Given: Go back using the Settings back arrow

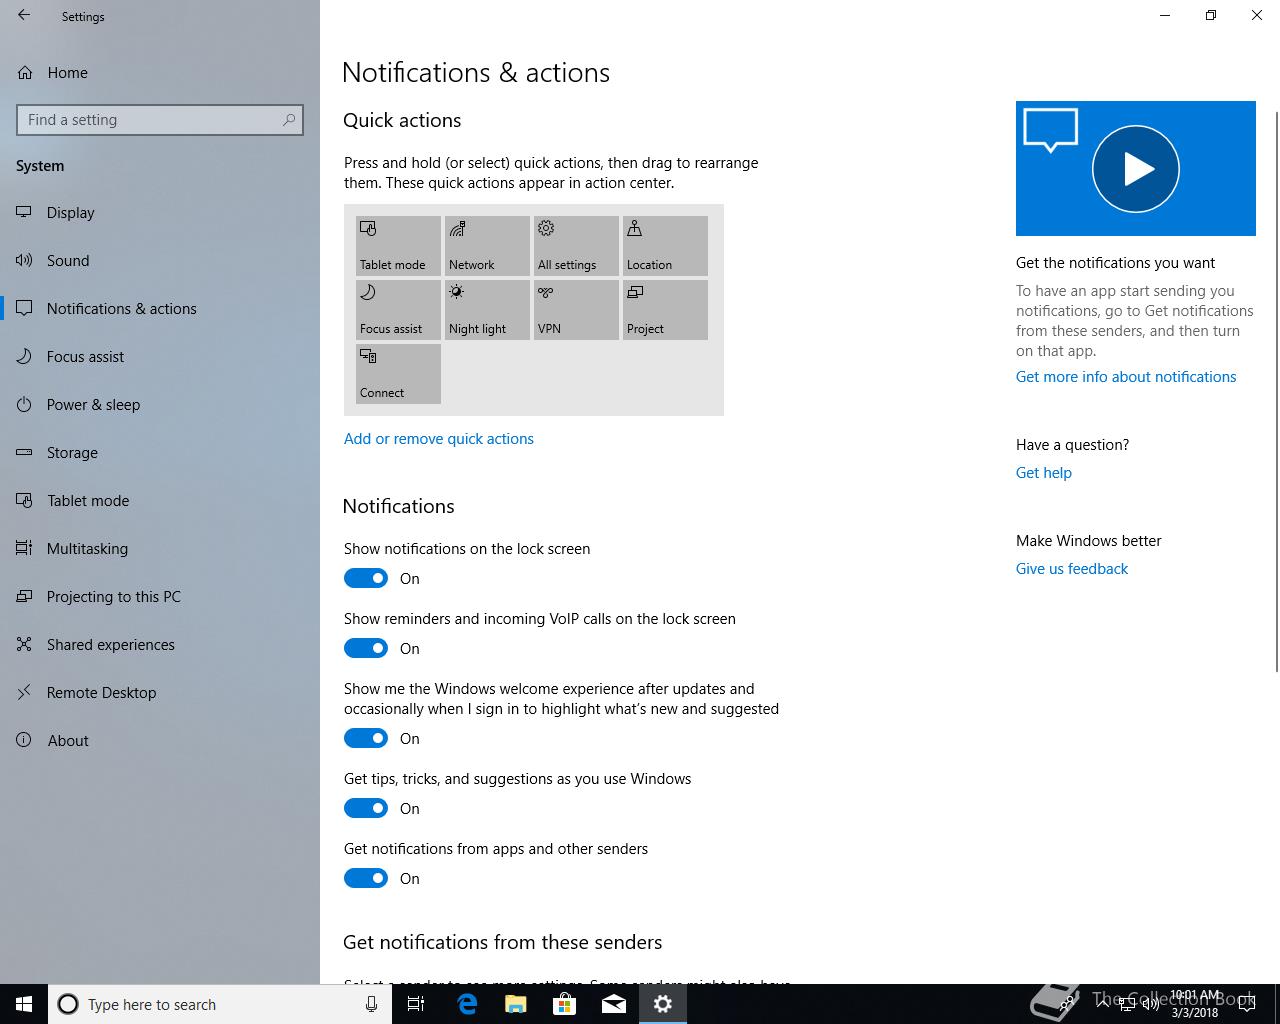Looking at the screenshot, I should tap(24, 16).
